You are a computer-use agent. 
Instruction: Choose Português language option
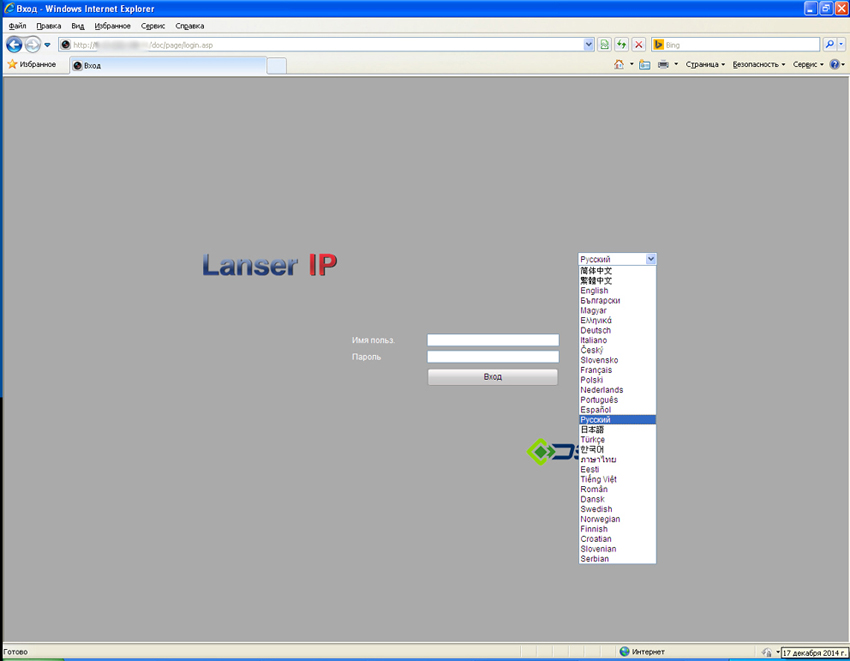(617, 400)
